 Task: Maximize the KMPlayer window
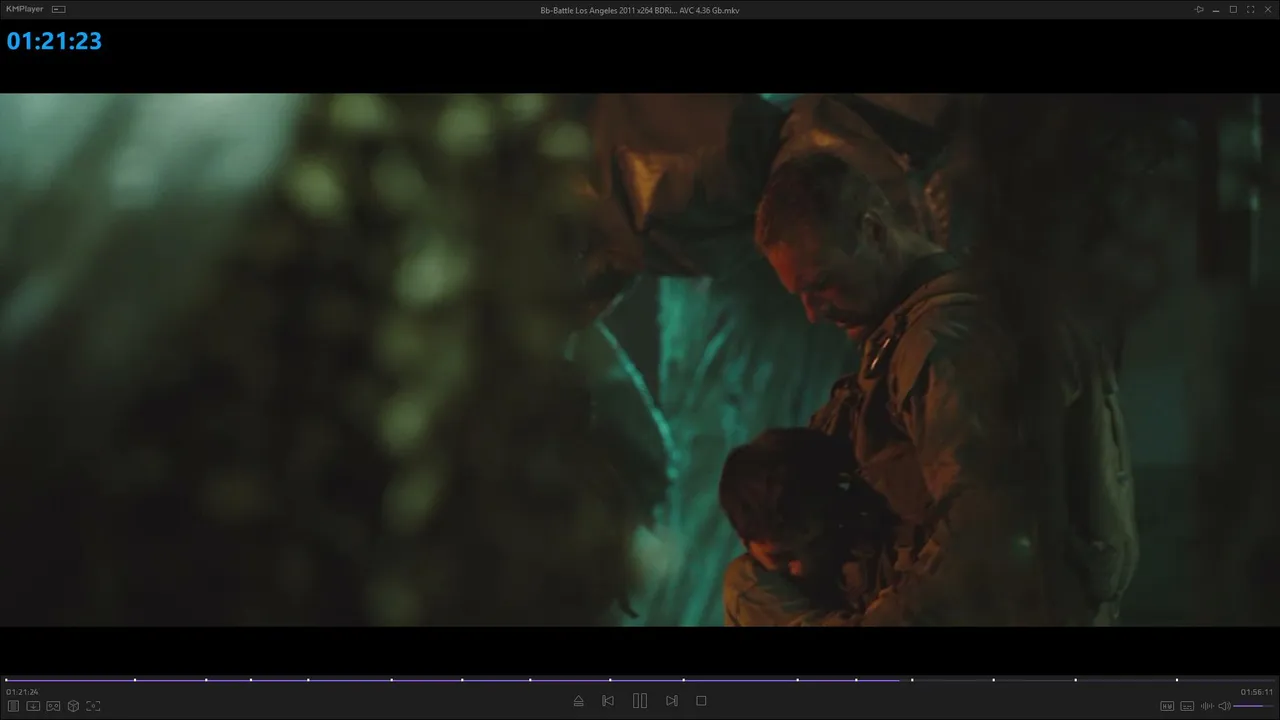(1233, 9)
